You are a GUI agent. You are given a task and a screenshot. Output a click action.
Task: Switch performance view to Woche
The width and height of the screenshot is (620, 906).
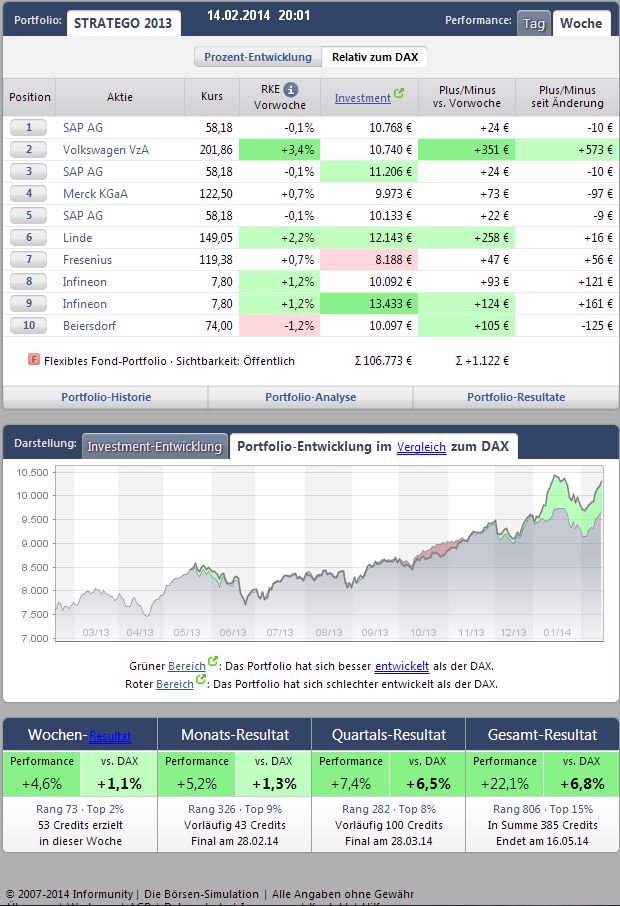pos(580,23)
